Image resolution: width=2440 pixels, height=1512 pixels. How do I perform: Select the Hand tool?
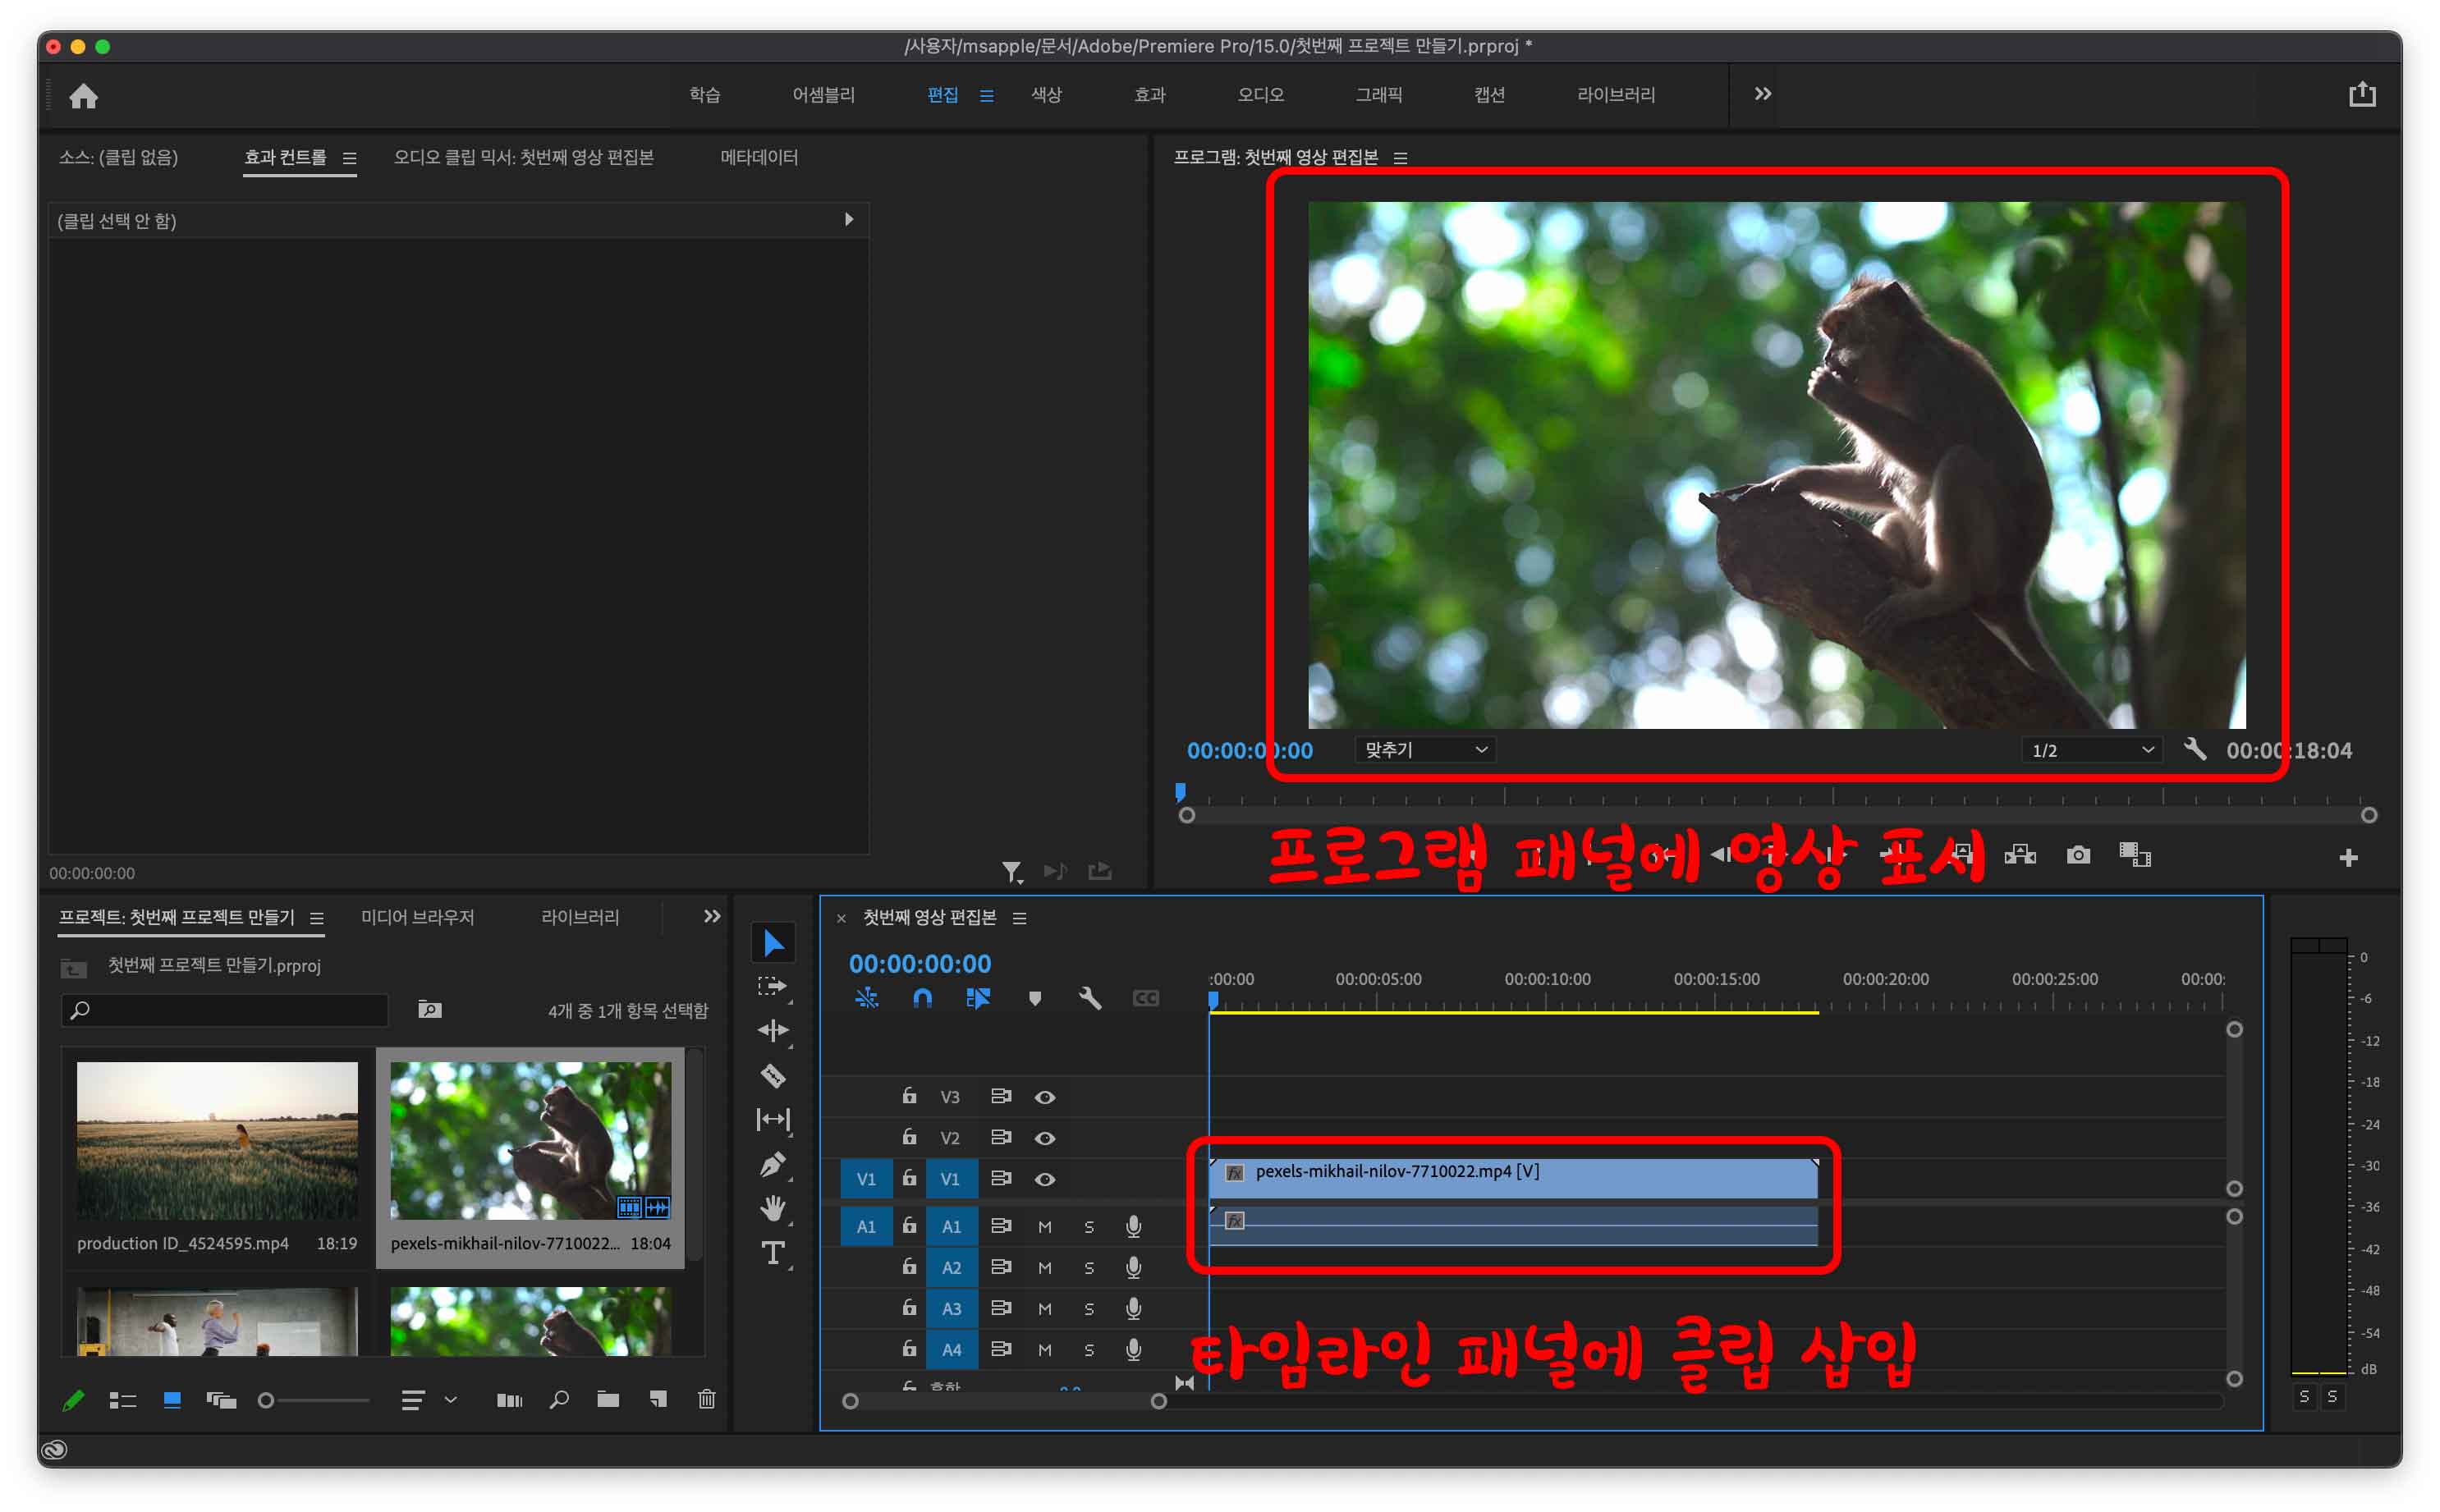click(x=772, y=1208)
